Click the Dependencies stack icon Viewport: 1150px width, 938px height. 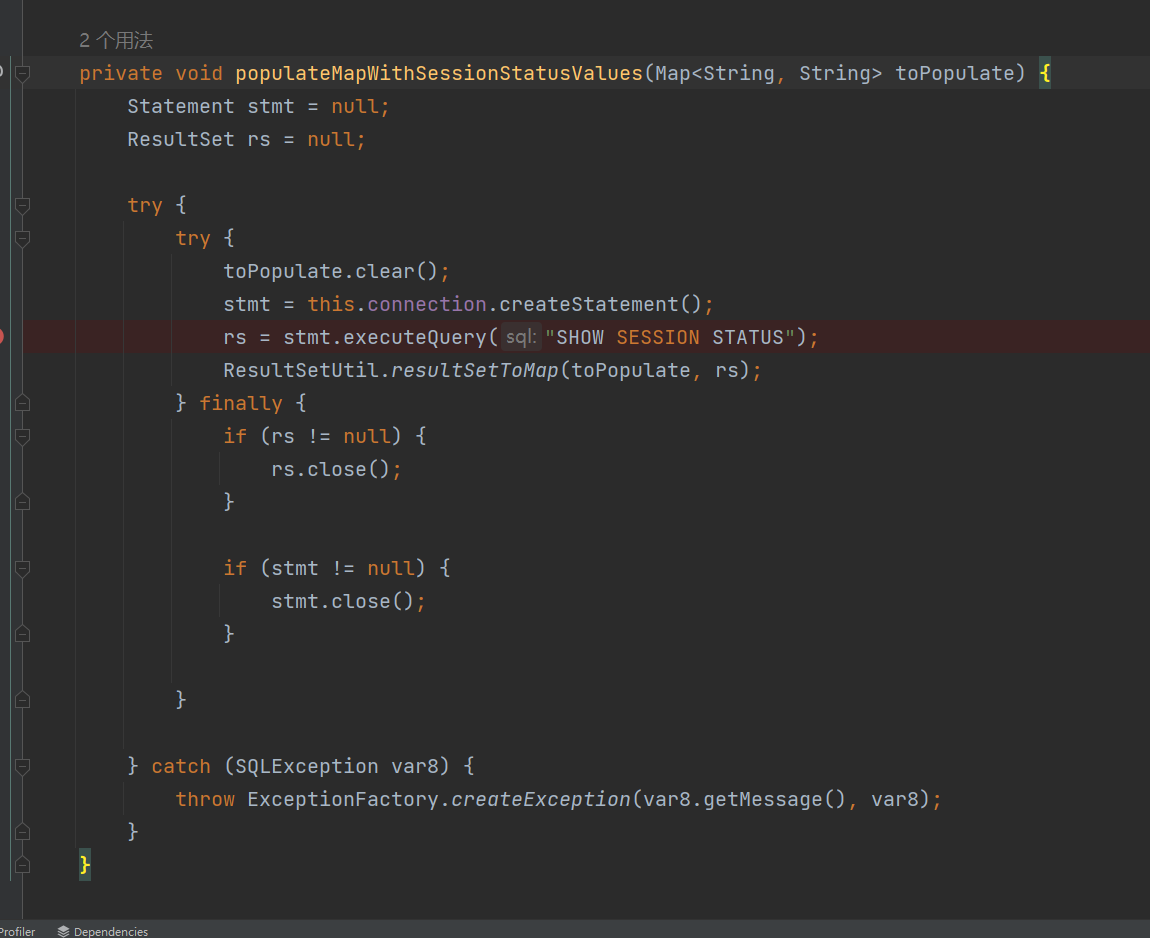point(63,931)
